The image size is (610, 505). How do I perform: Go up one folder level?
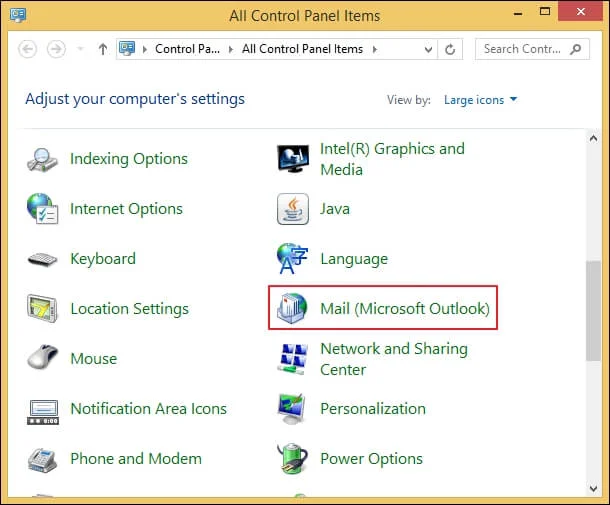pyautogui.click(x=103, y=49)
